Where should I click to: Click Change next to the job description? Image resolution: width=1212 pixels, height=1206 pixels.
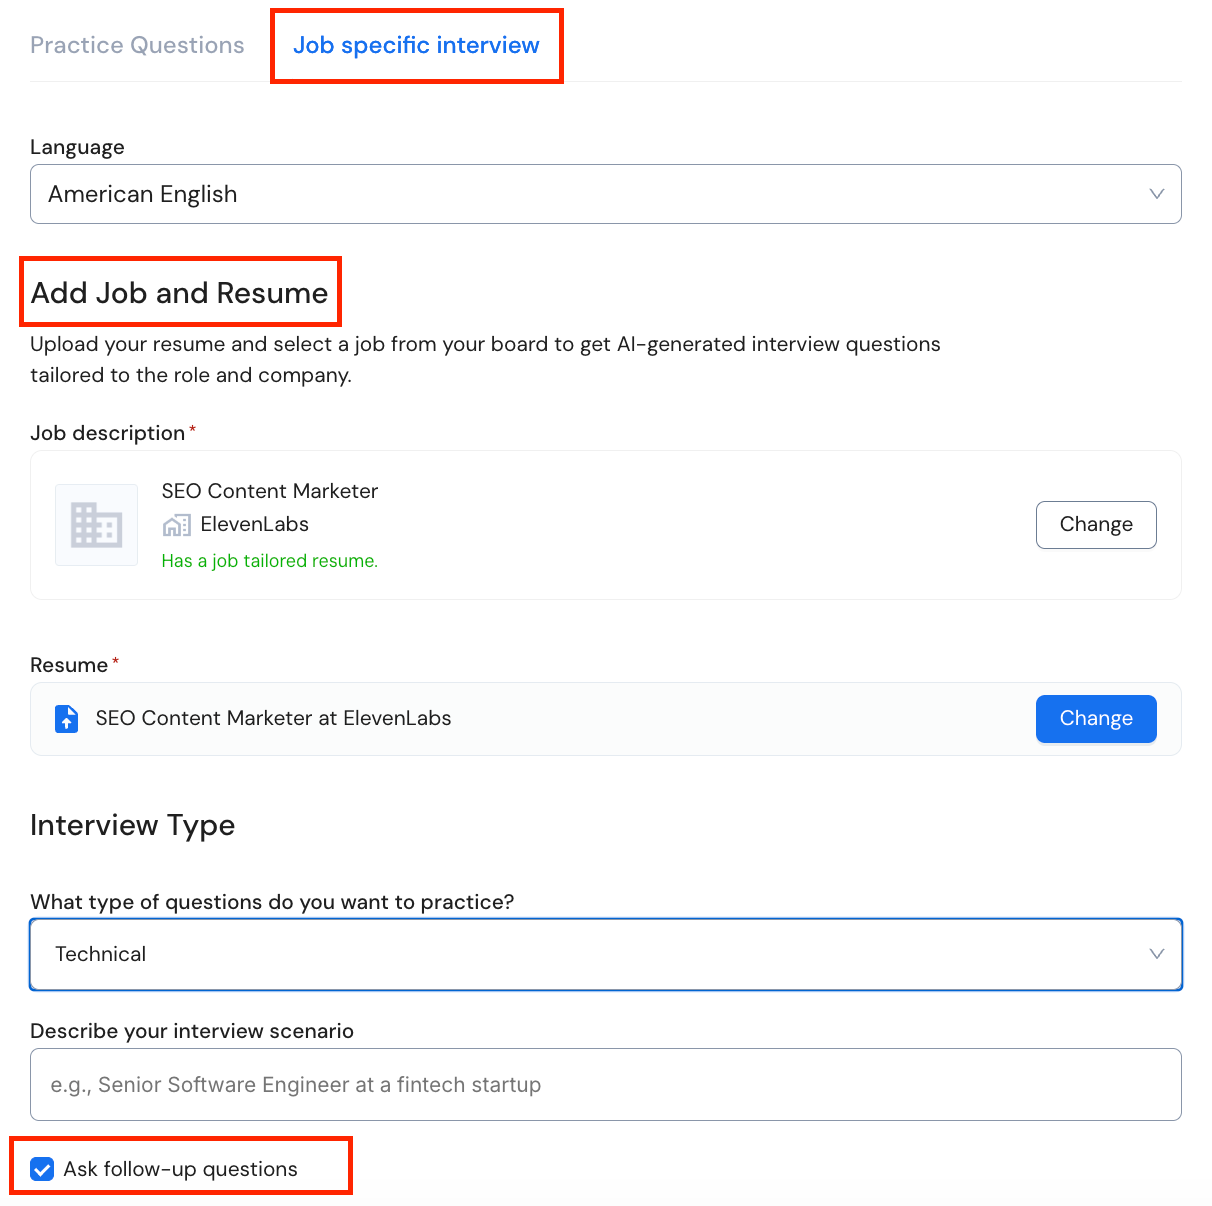click(1095, 524)
